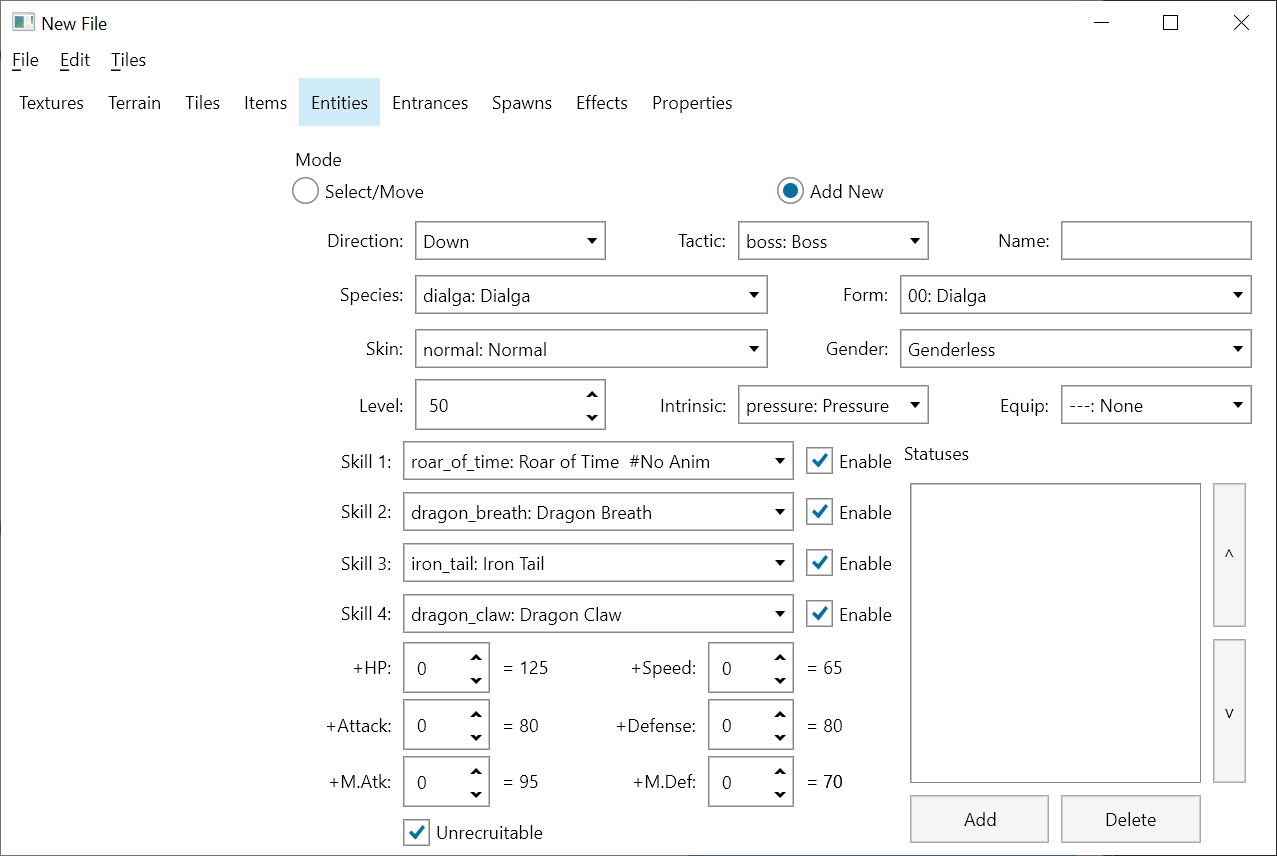Viewport: 1277px width, 856px height.
Task: Move status up with ^ button
Action: pos(1229,555)
